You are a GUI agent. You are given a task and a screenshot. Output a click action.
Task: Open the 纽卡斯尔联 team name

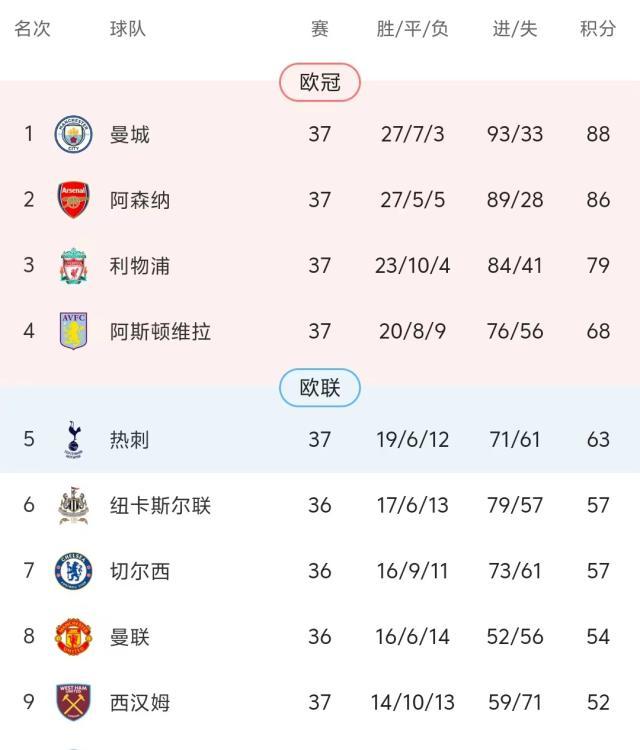[160, 505]
